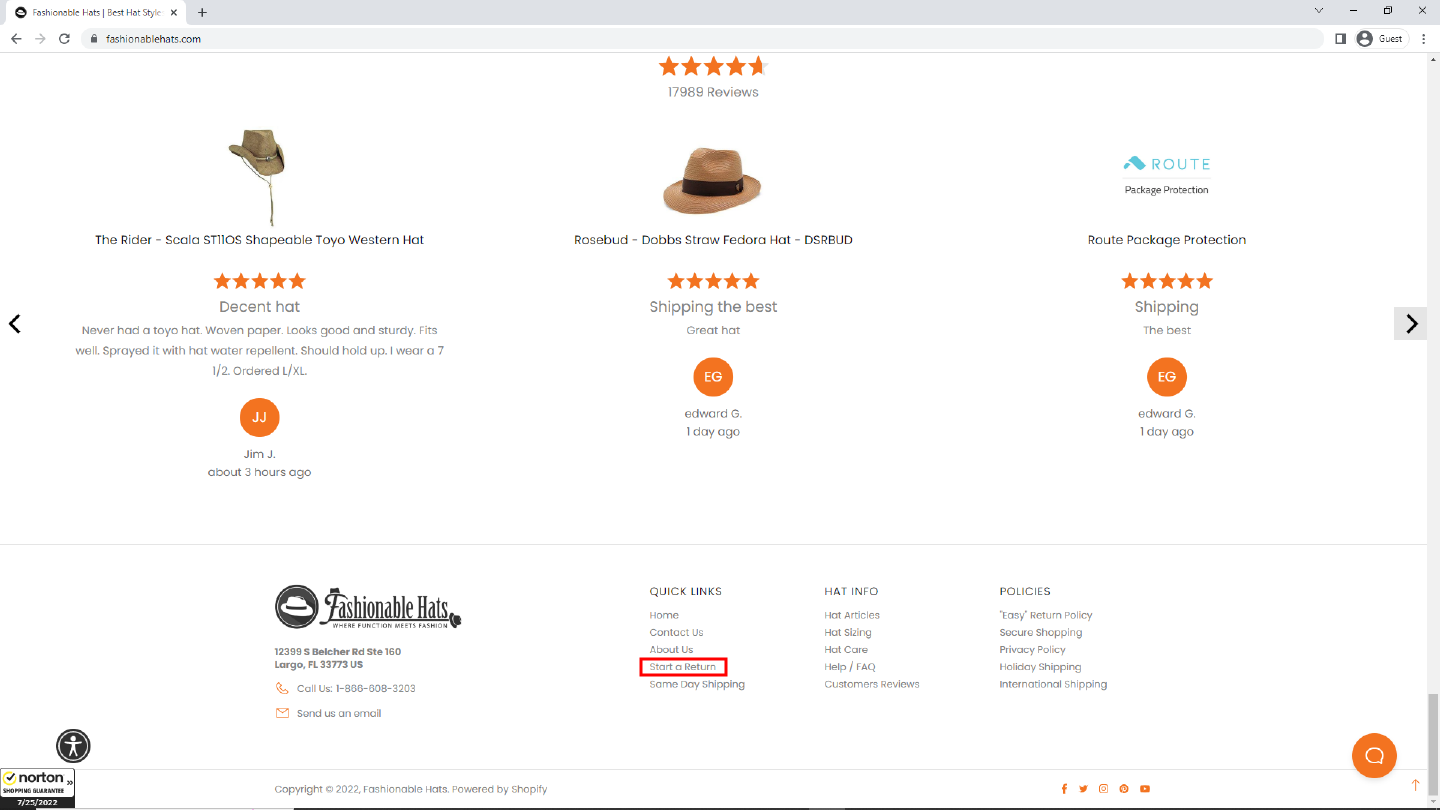
Task: Toggle the browser side panel icon
Action: click(1341, 39)
